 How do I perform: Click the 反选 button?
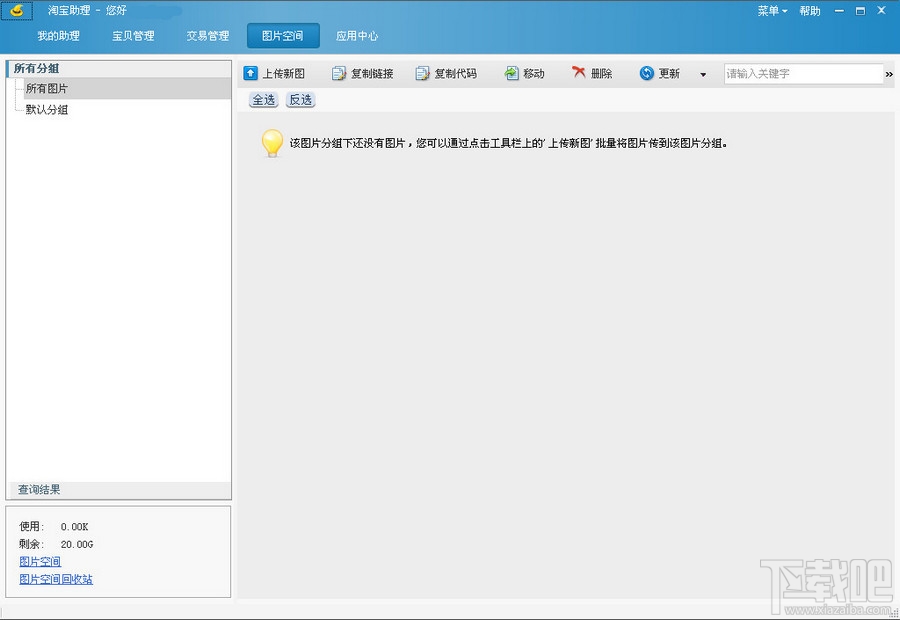point(301,100)
